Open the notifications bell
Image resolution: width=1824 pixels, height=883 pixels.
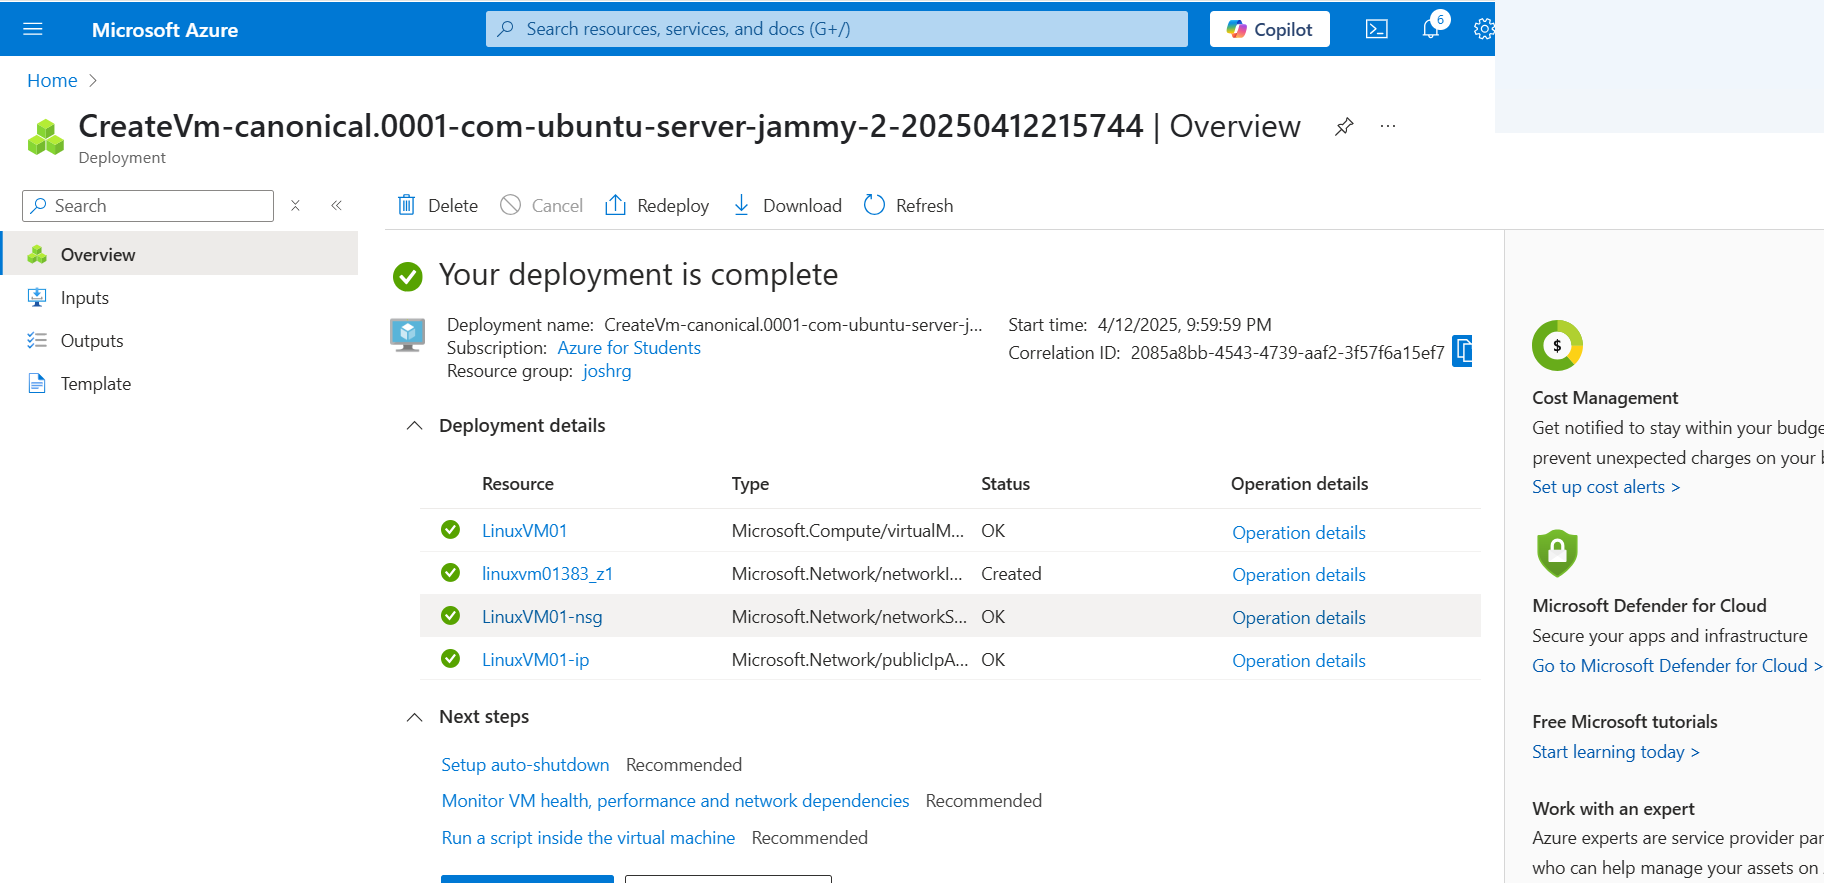click(1431, 28)
